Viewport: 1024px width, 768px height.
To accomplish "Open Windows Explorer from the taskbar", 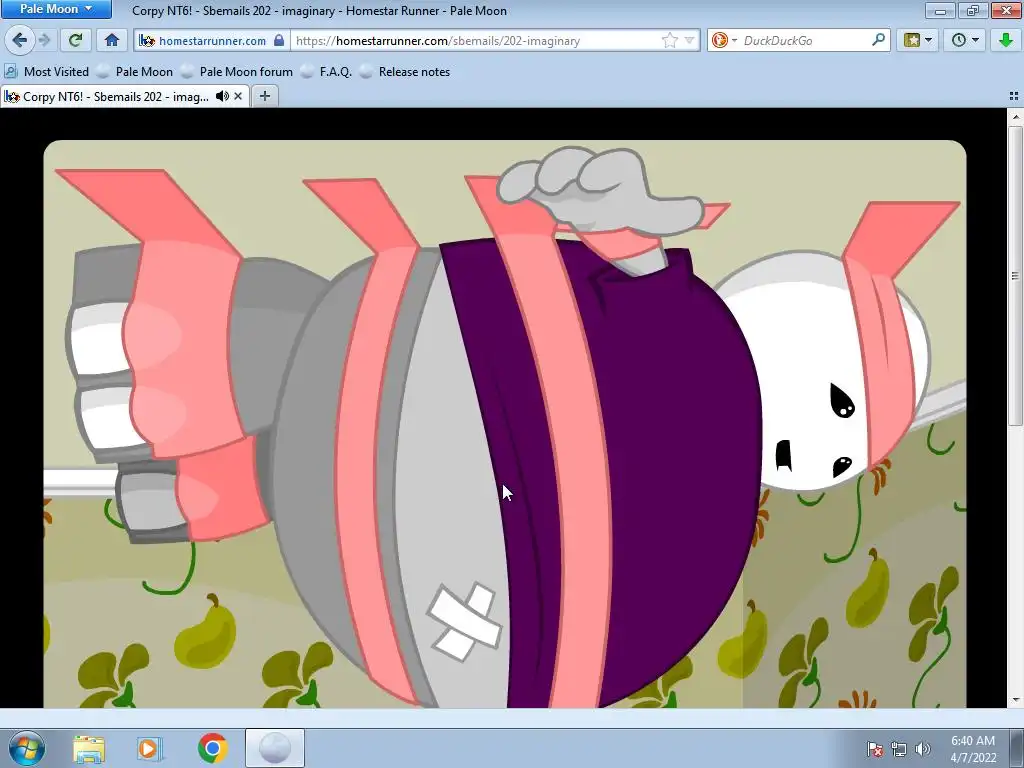I will click(x=89, y=748).
